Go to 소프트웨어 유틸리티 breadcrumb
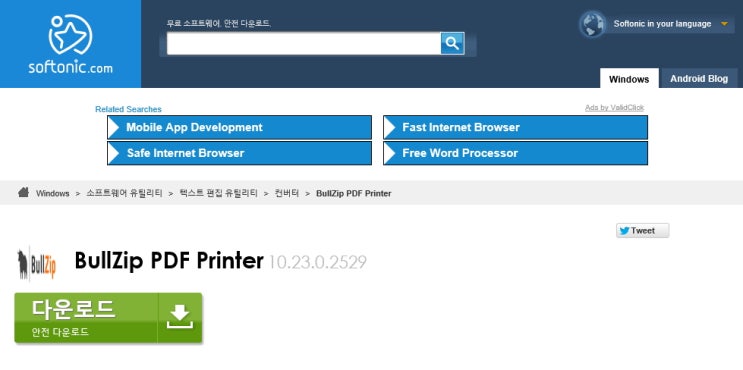The width and height of the screenshot is (743, 370). click(124, 193)
